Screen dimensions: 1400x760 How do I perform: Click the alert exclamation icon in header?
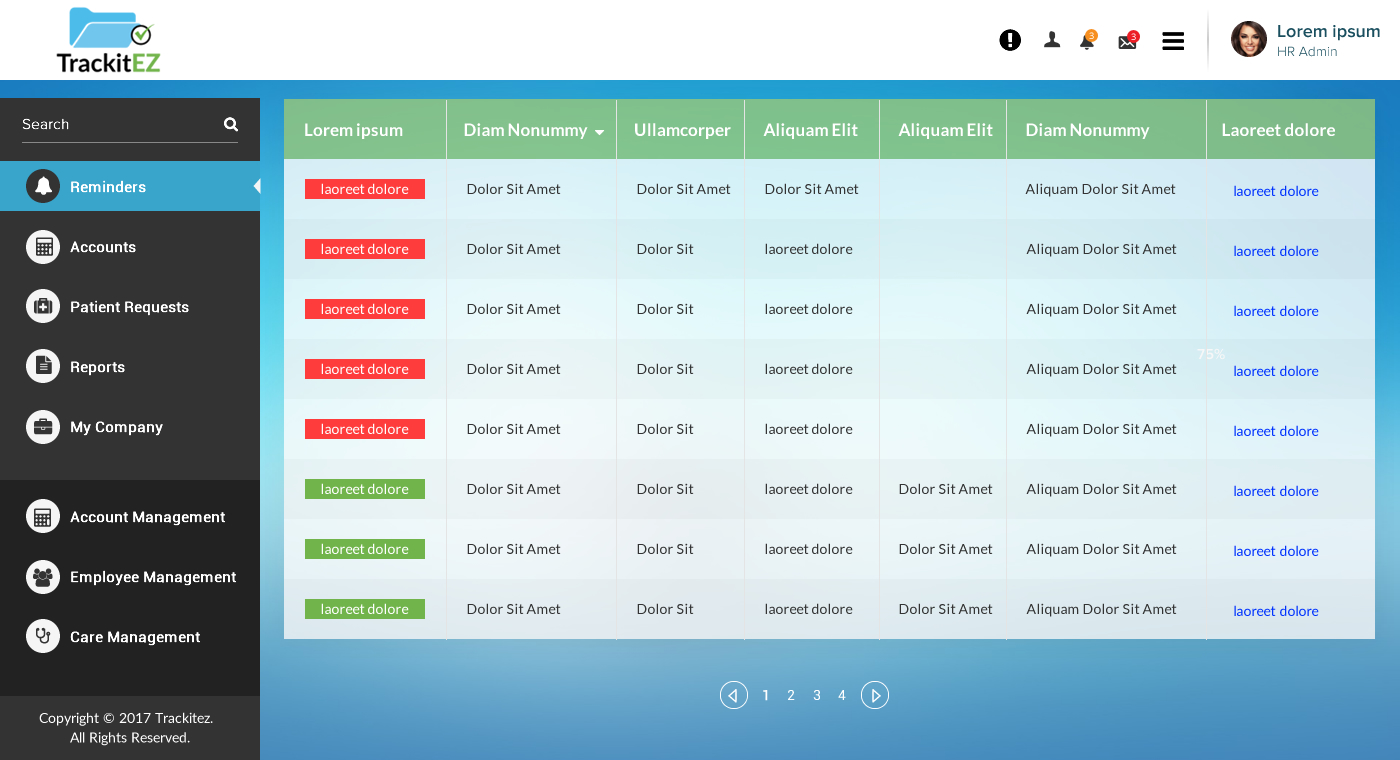coord(1010,40)
